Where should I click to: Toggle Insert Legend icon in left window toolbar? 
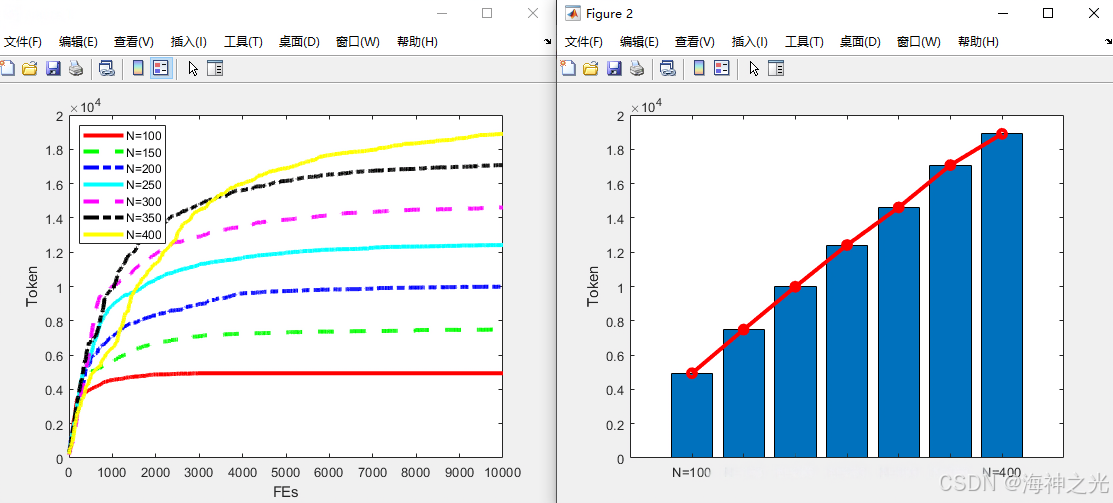point(161,68)
